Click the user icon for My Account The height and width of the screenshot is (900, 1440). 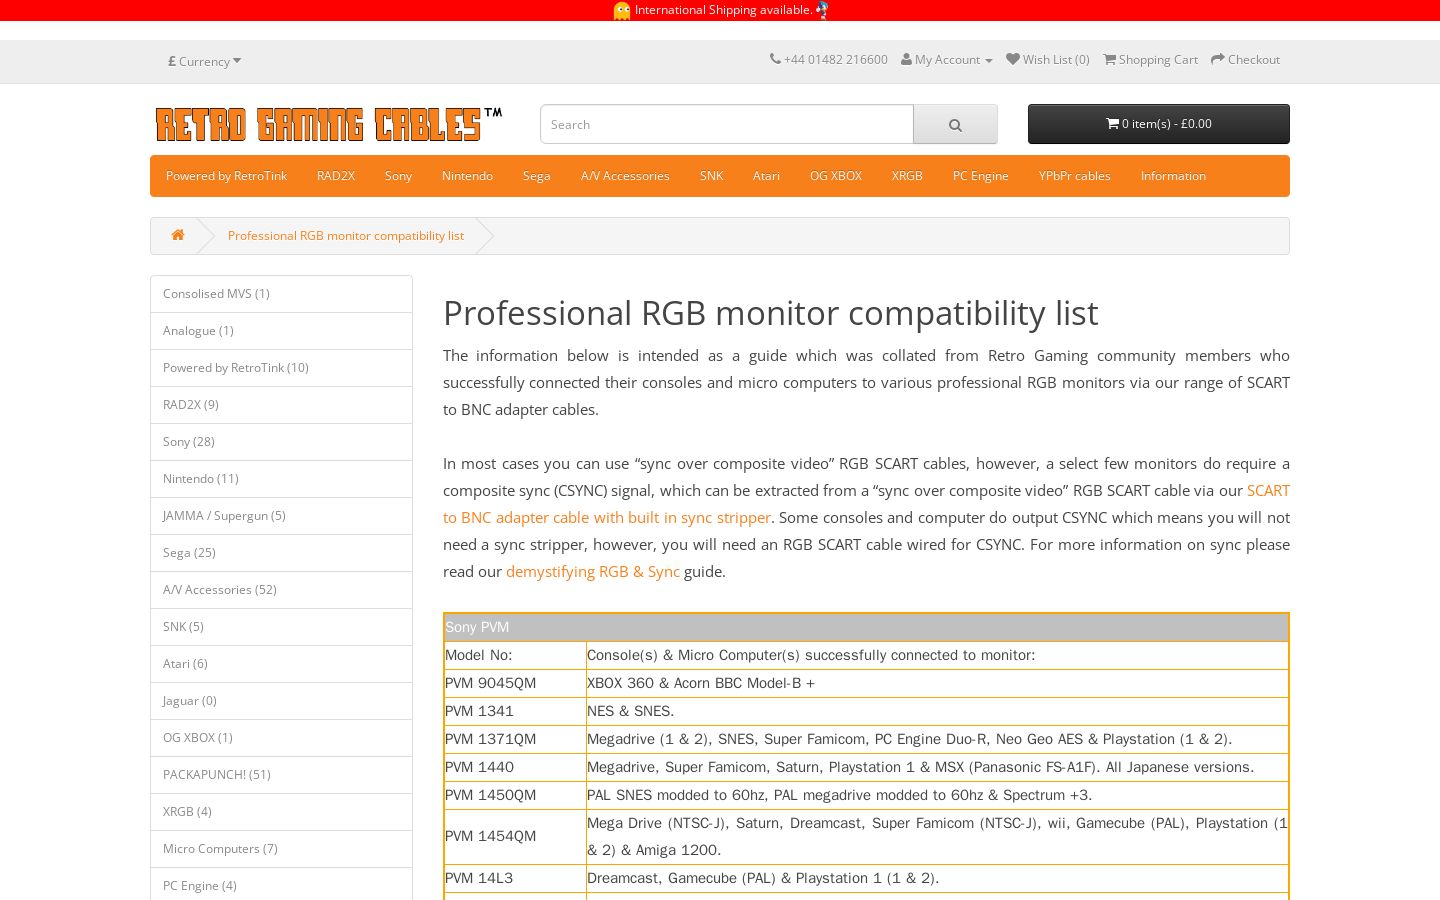click(906, 60)
